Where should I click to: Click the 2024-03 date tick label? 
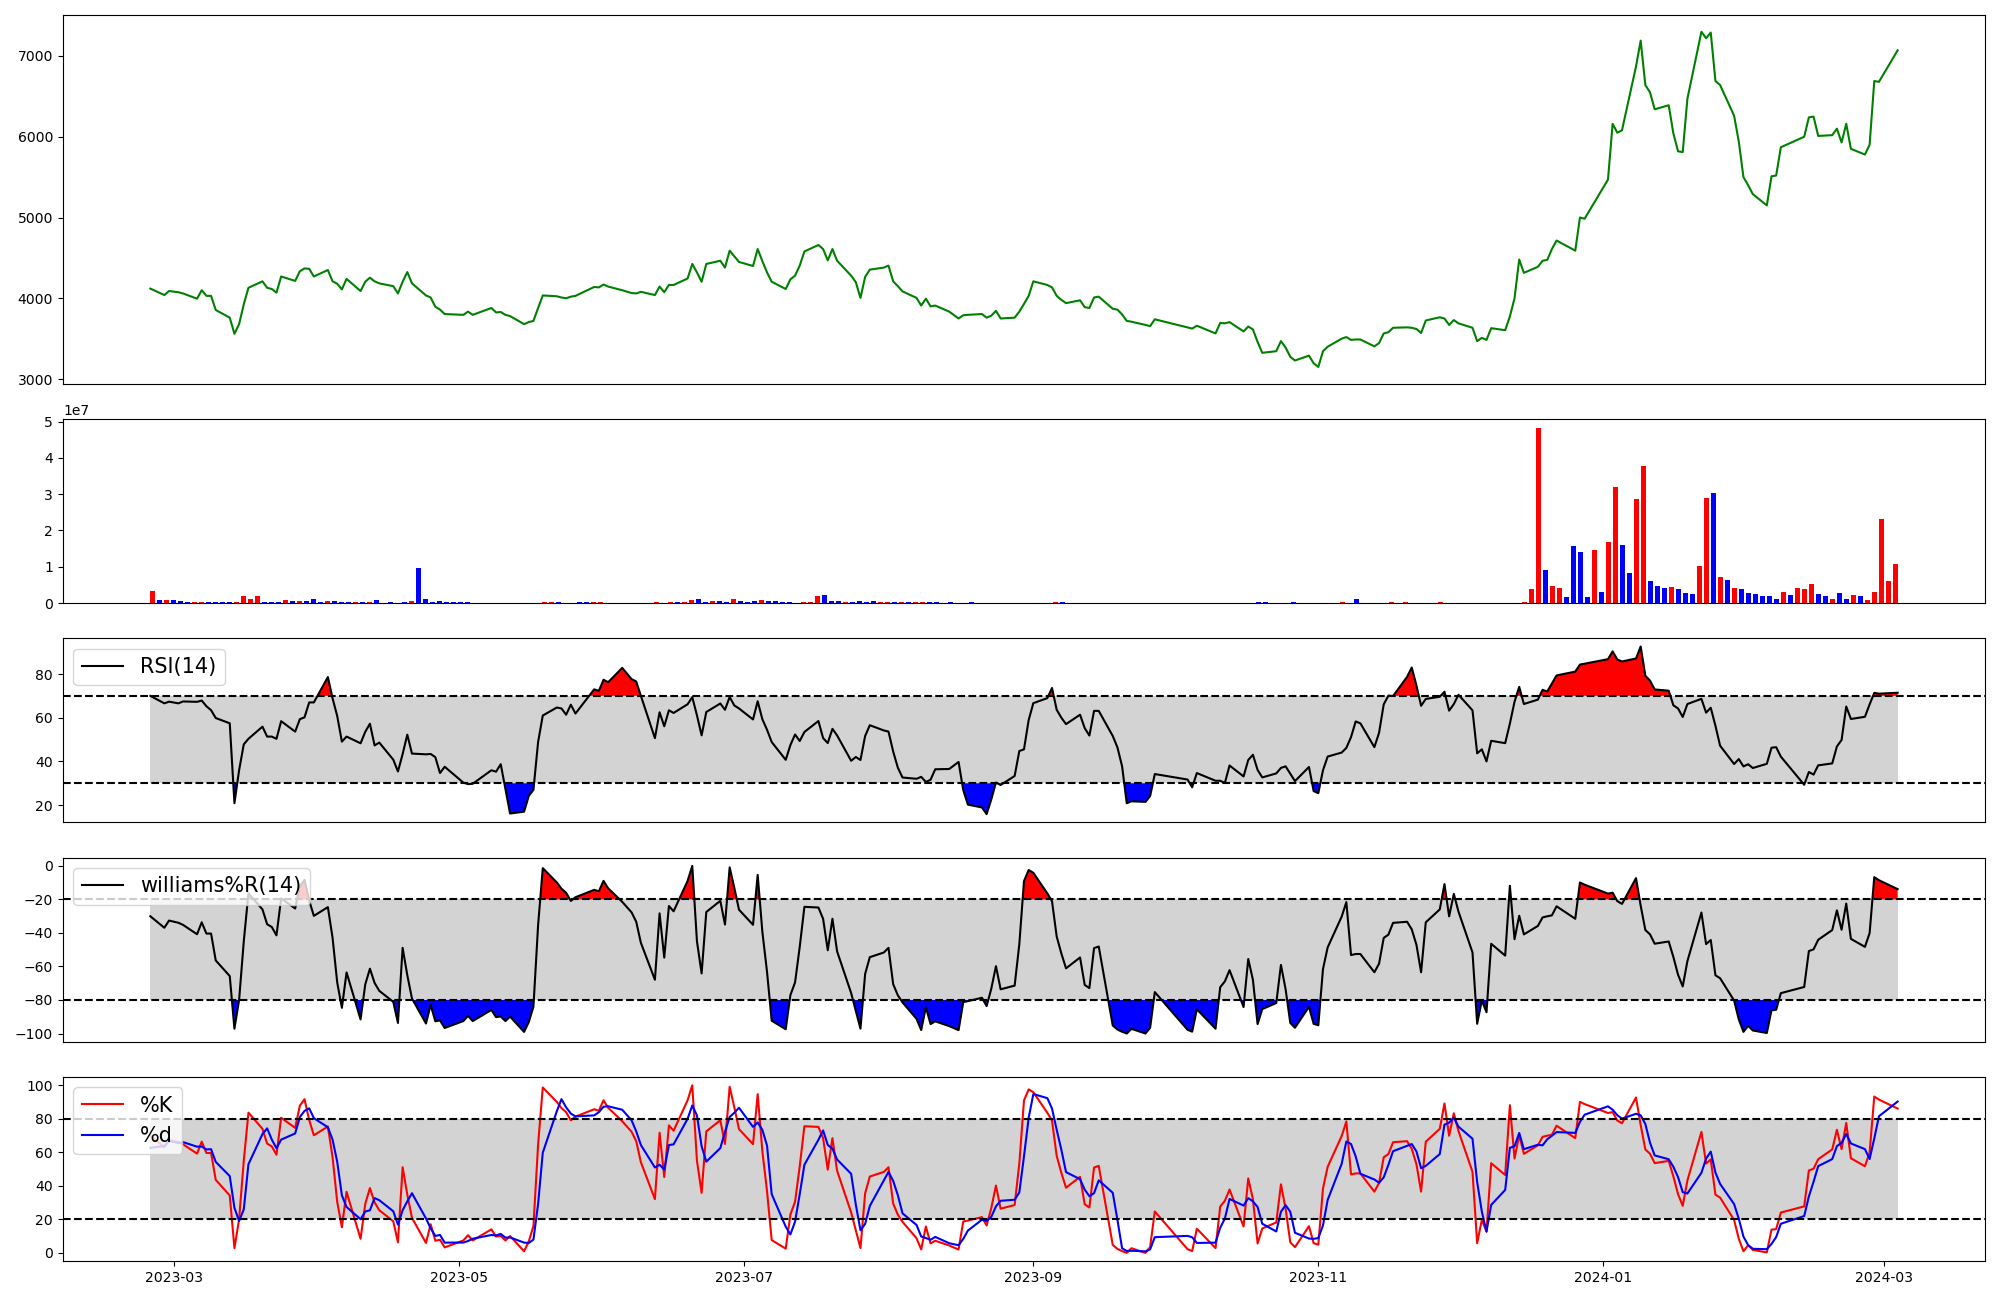pos(1884,1276)
